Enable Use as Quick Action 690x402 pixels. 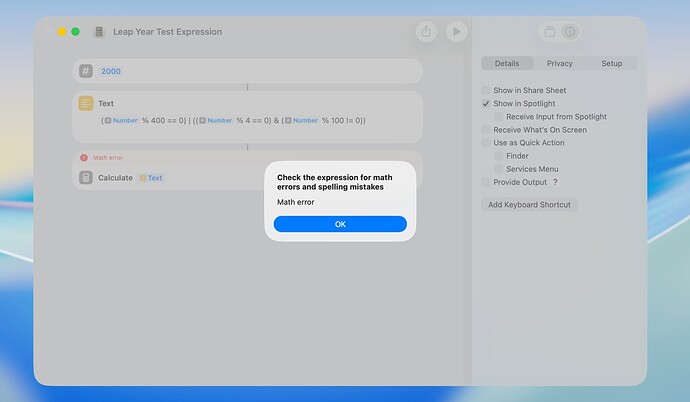486,143
